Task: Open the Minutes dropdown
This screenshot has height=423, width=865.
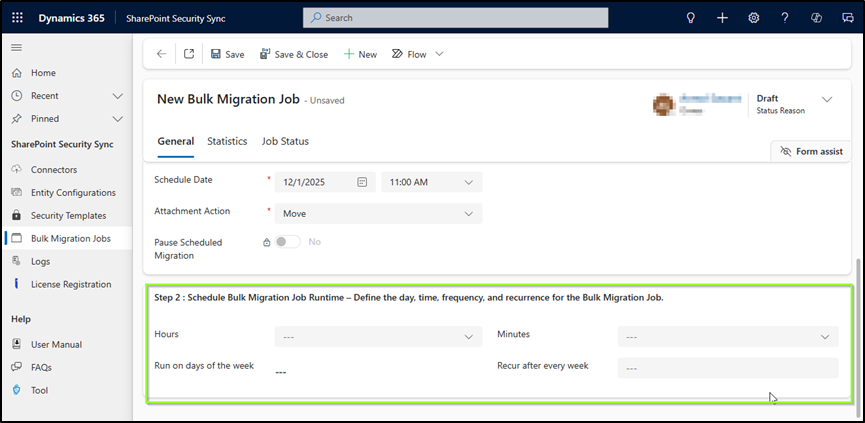Action: pyautogui.click(x=825, y=337)
